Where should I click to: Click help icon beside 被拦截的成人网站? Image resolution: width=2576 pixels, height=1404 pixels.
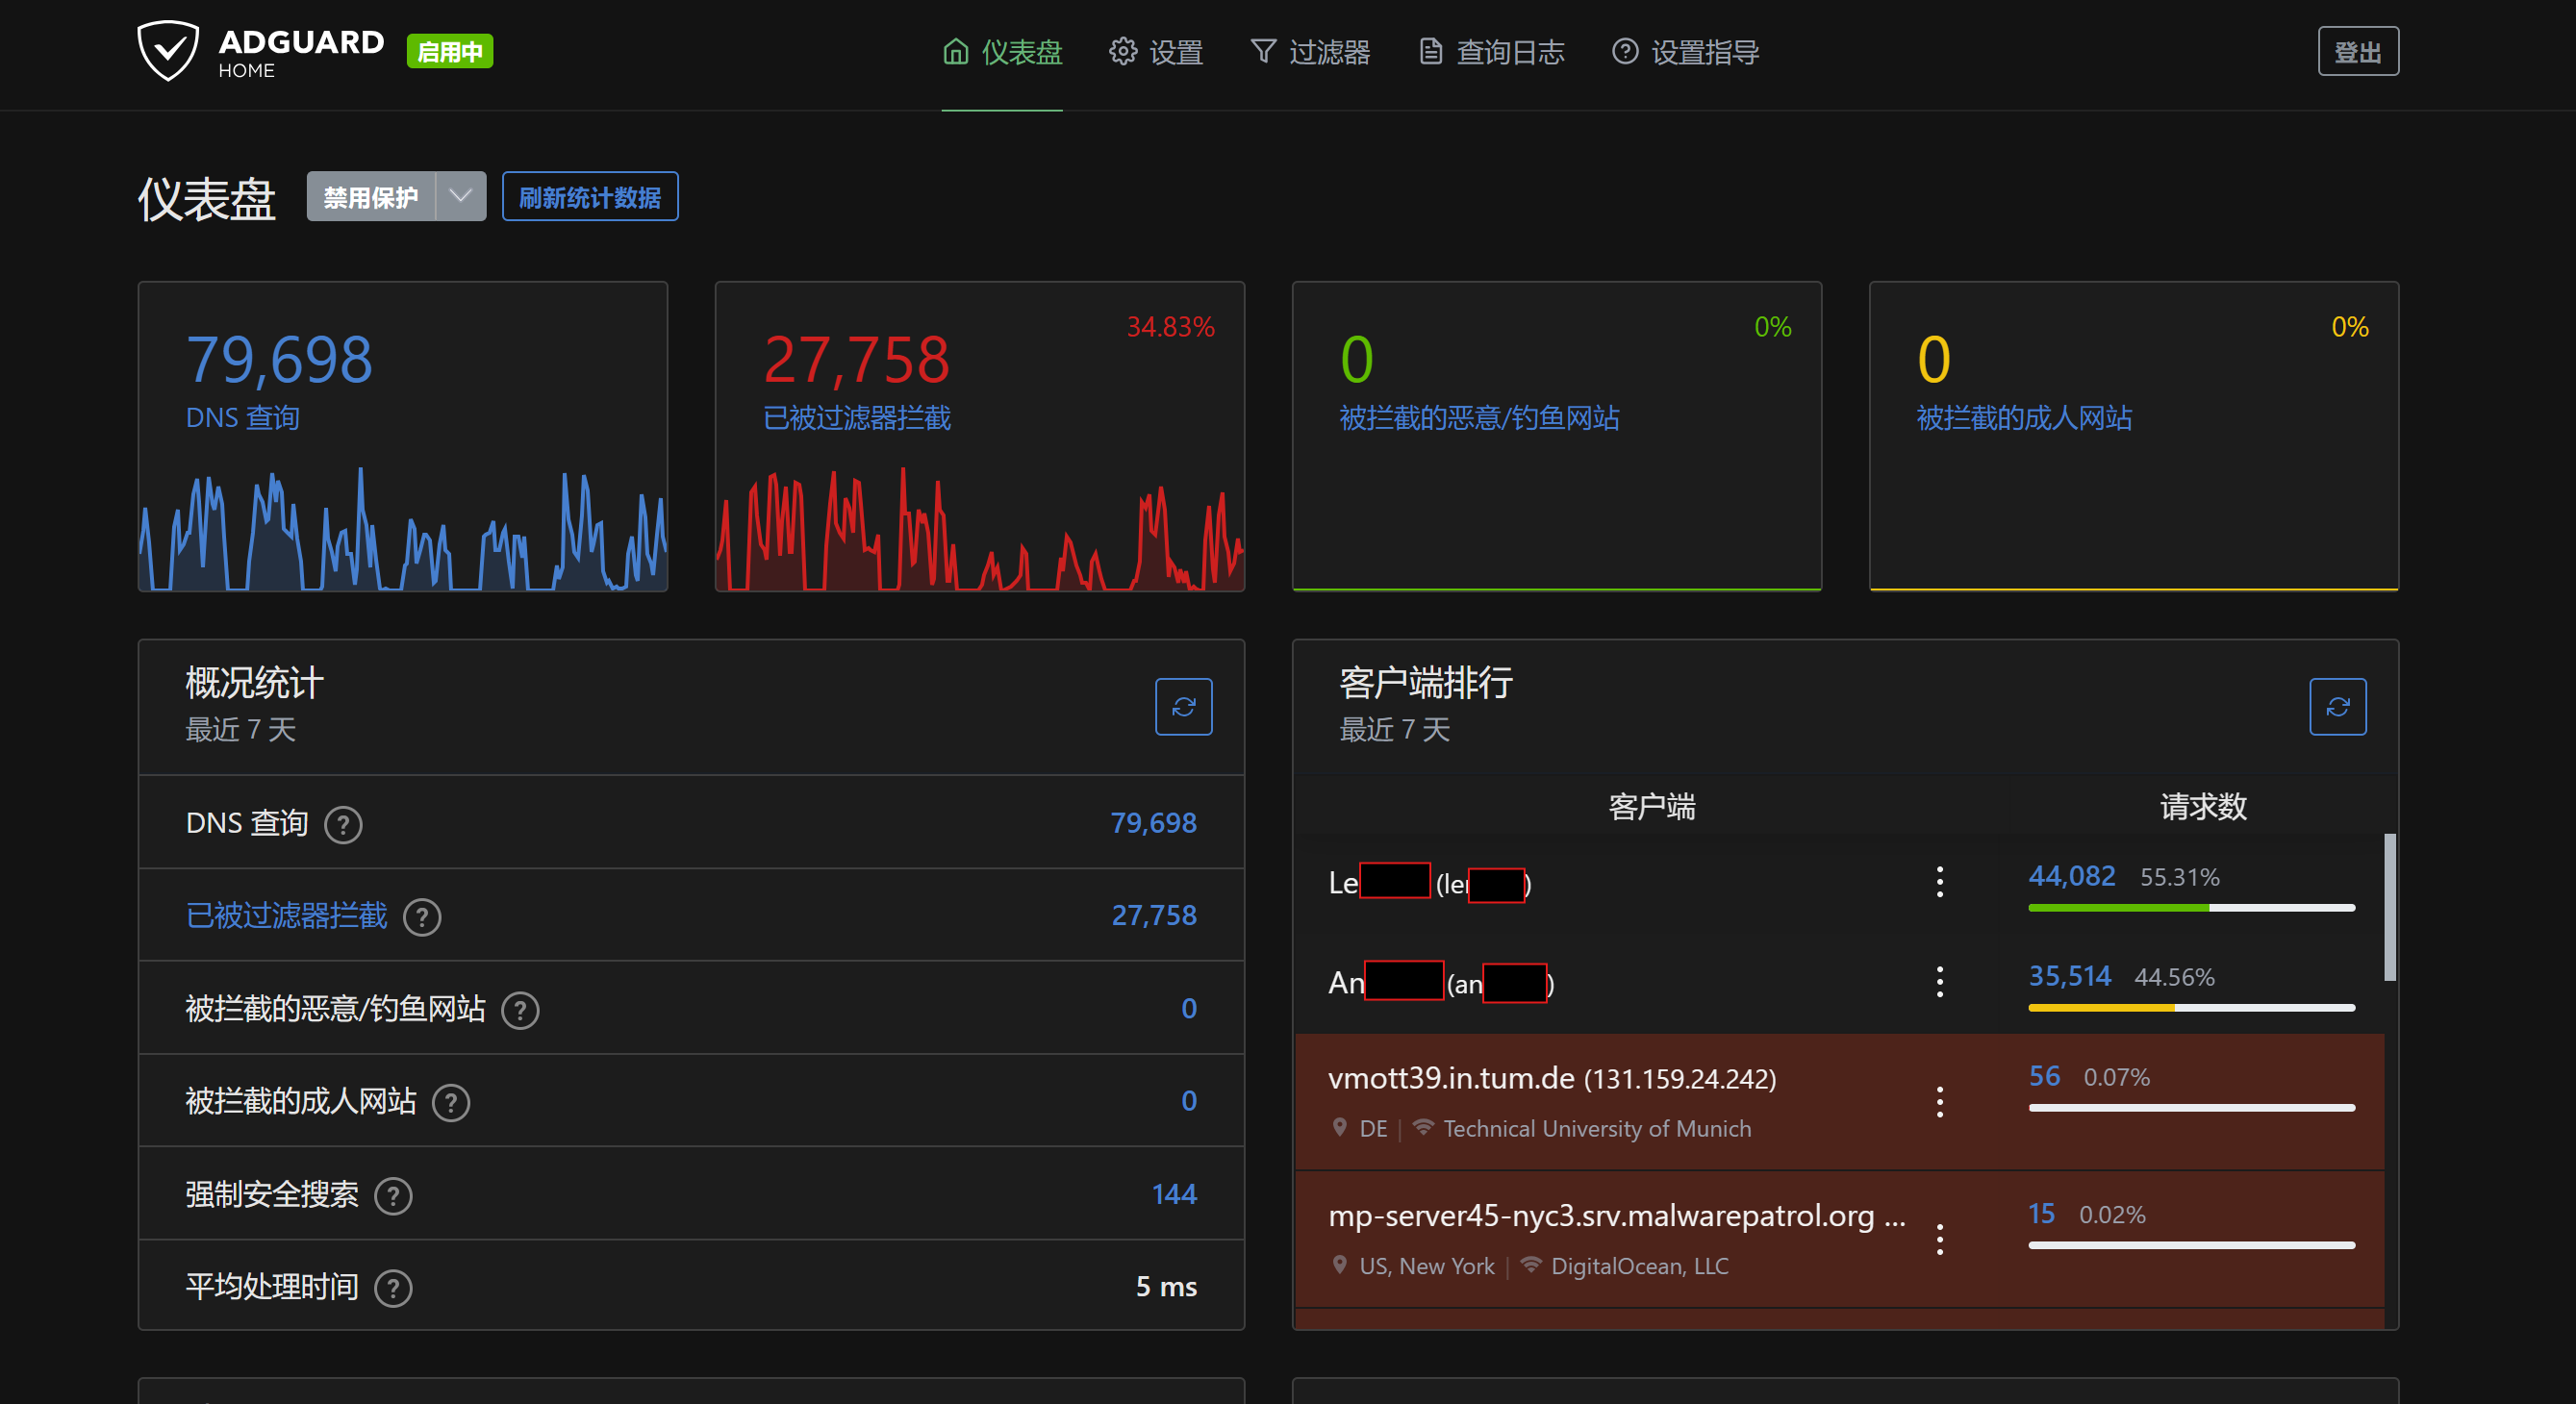(451, 1103)
